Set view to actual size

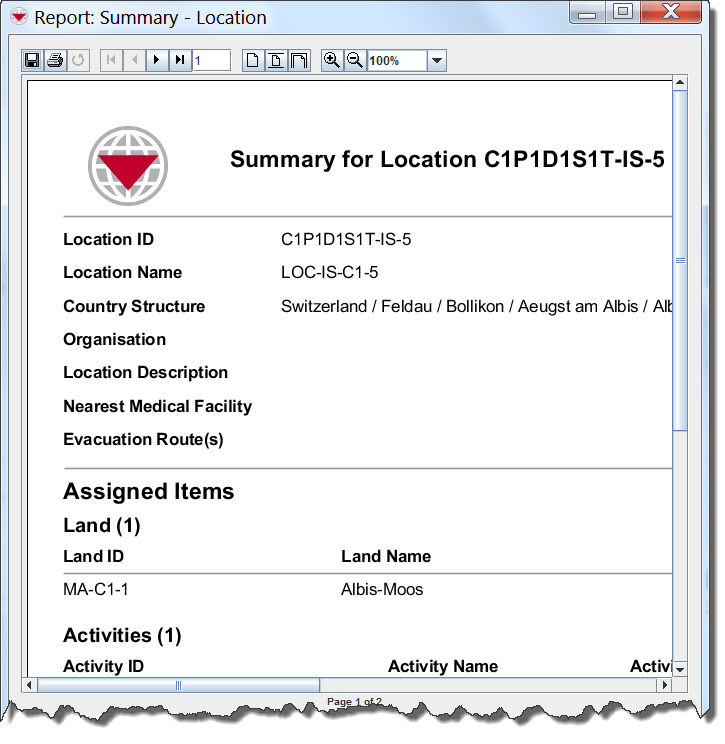253,61
